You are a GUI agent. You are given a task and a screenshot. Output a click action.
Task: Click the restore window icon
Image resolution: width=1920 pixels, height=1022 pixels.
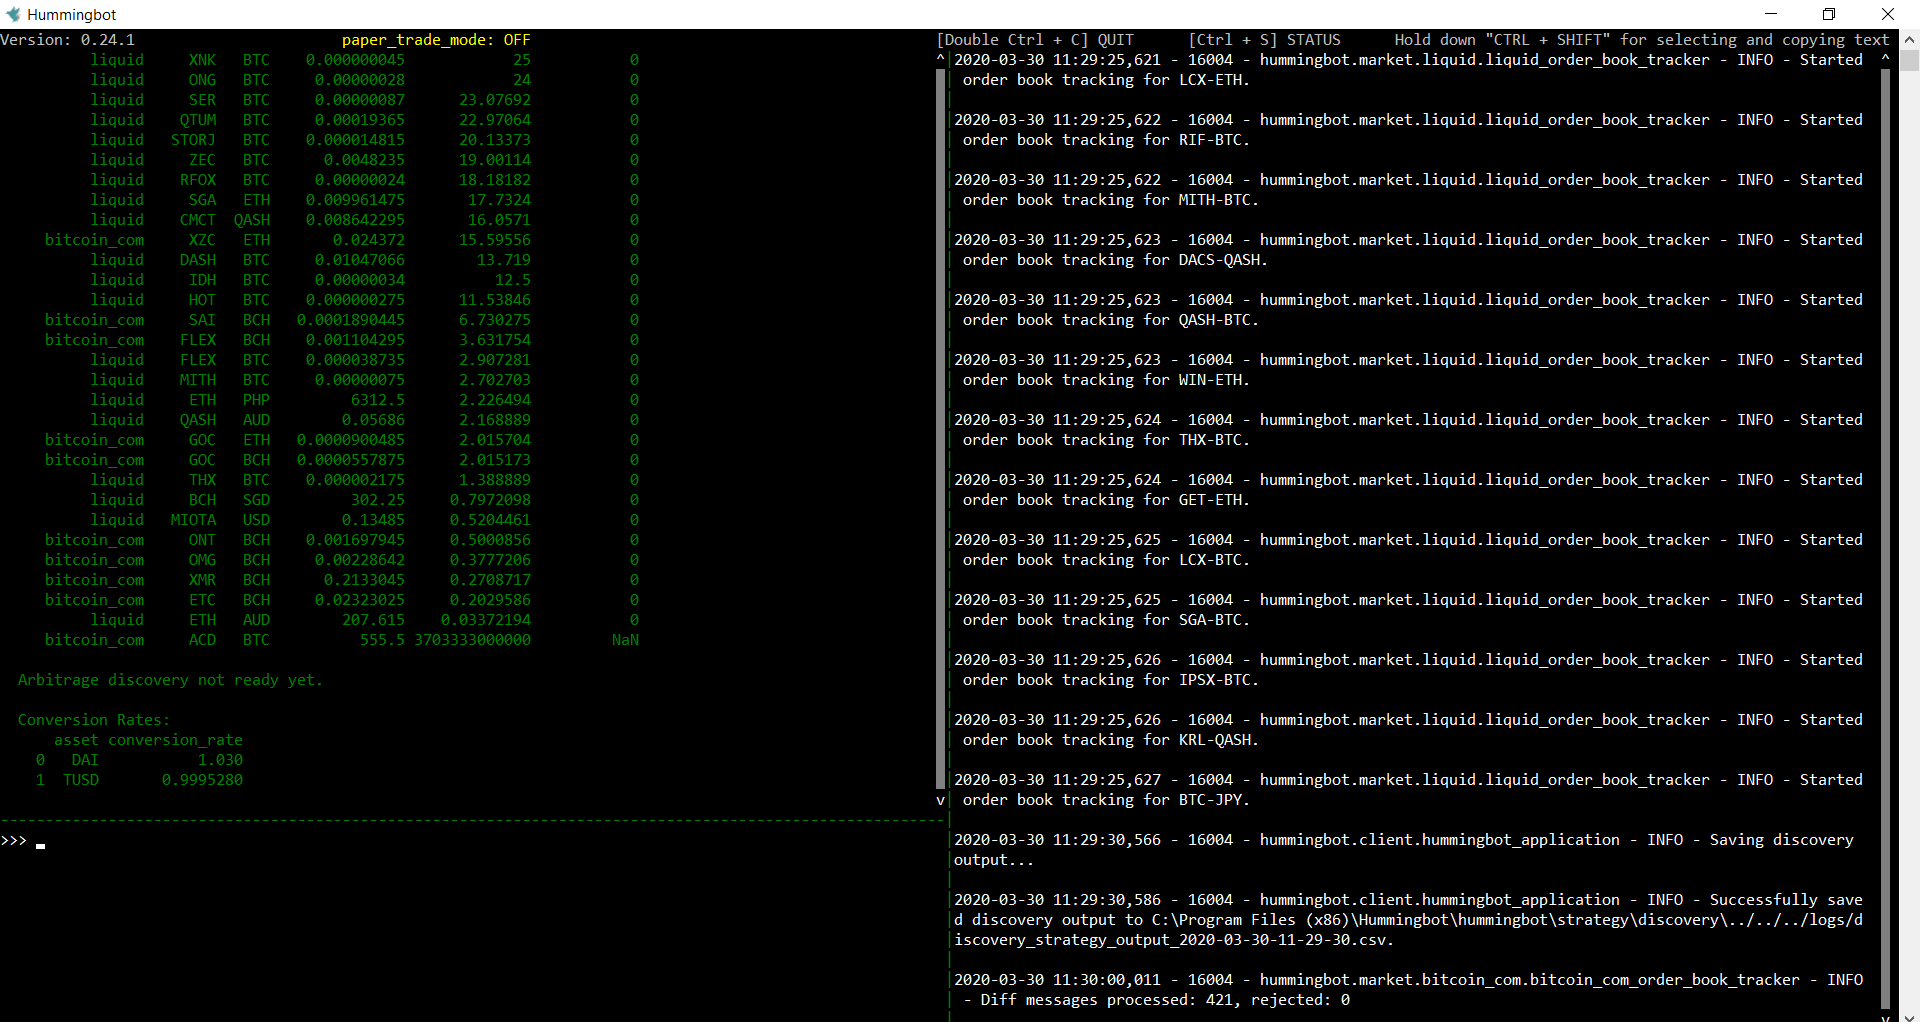[1829, 14]
